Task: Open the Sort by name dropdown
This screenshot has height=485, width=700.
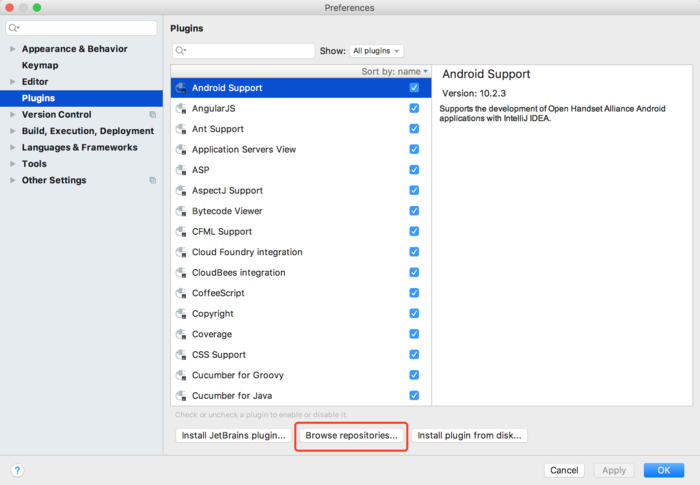Action: (x=394, y=71)
